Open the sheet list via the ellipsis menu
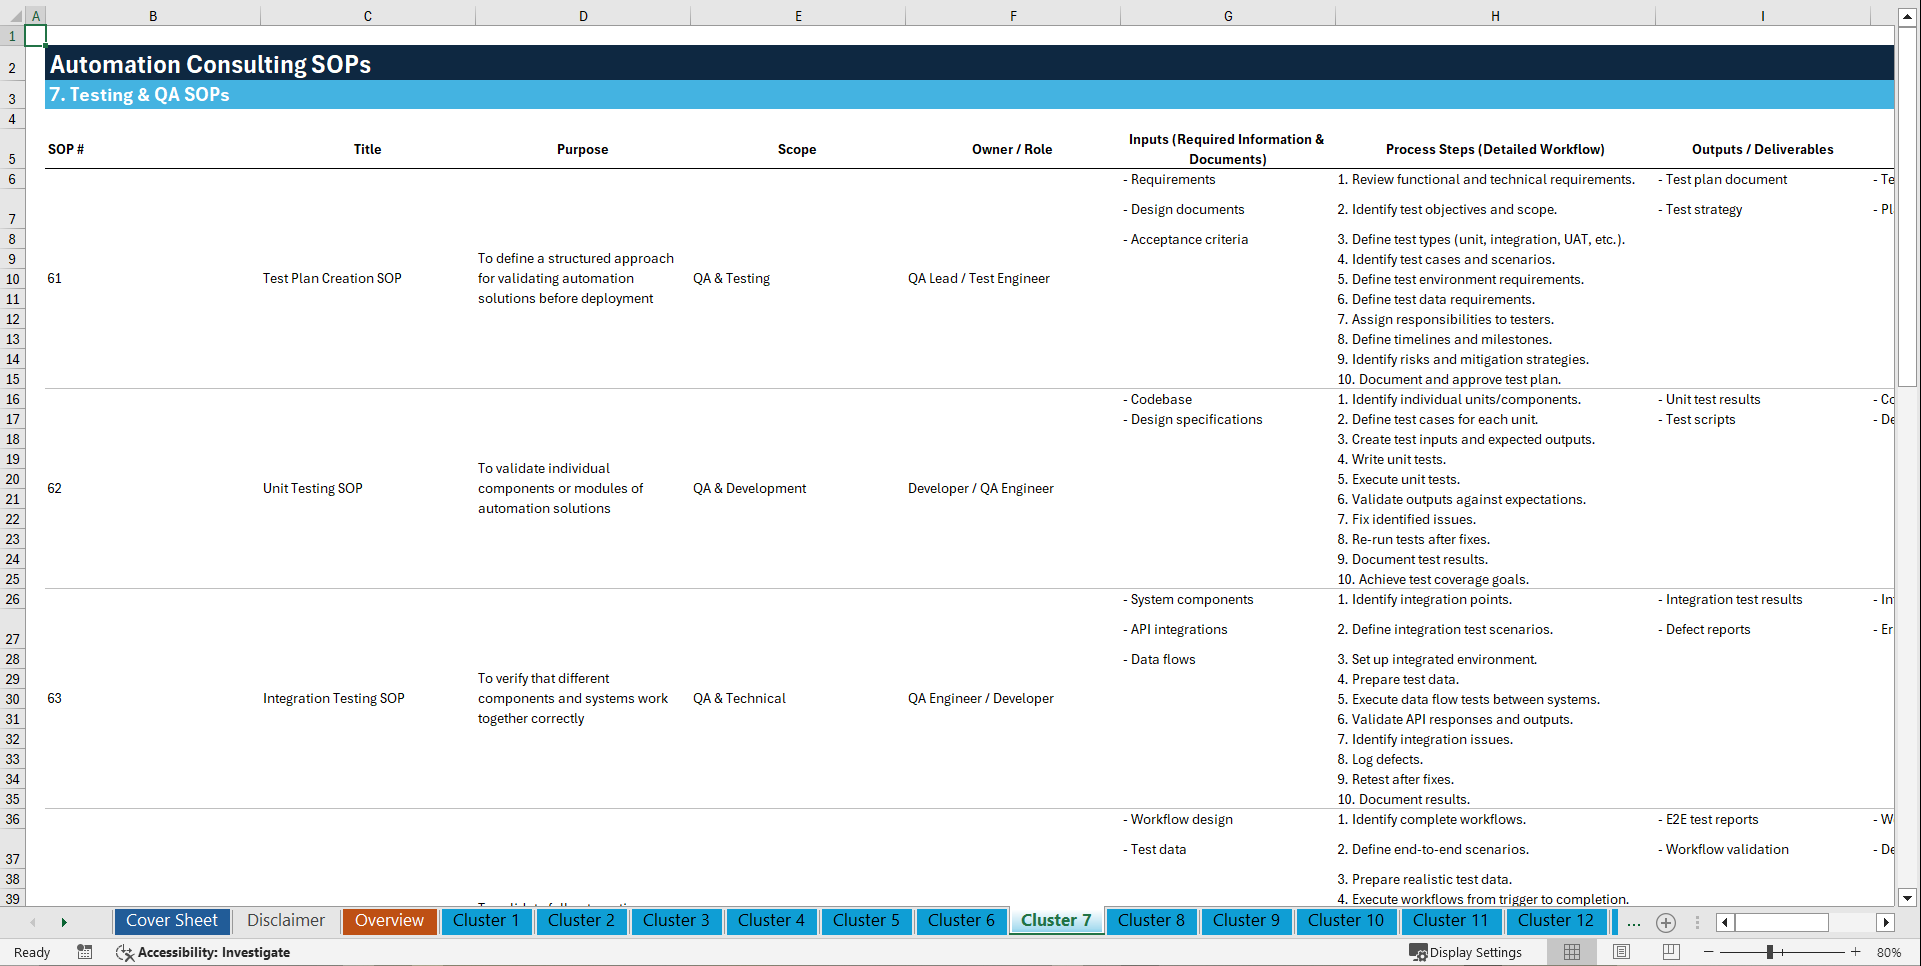The height and width of the screenshot is (966, 1921). pos(1634,922)
